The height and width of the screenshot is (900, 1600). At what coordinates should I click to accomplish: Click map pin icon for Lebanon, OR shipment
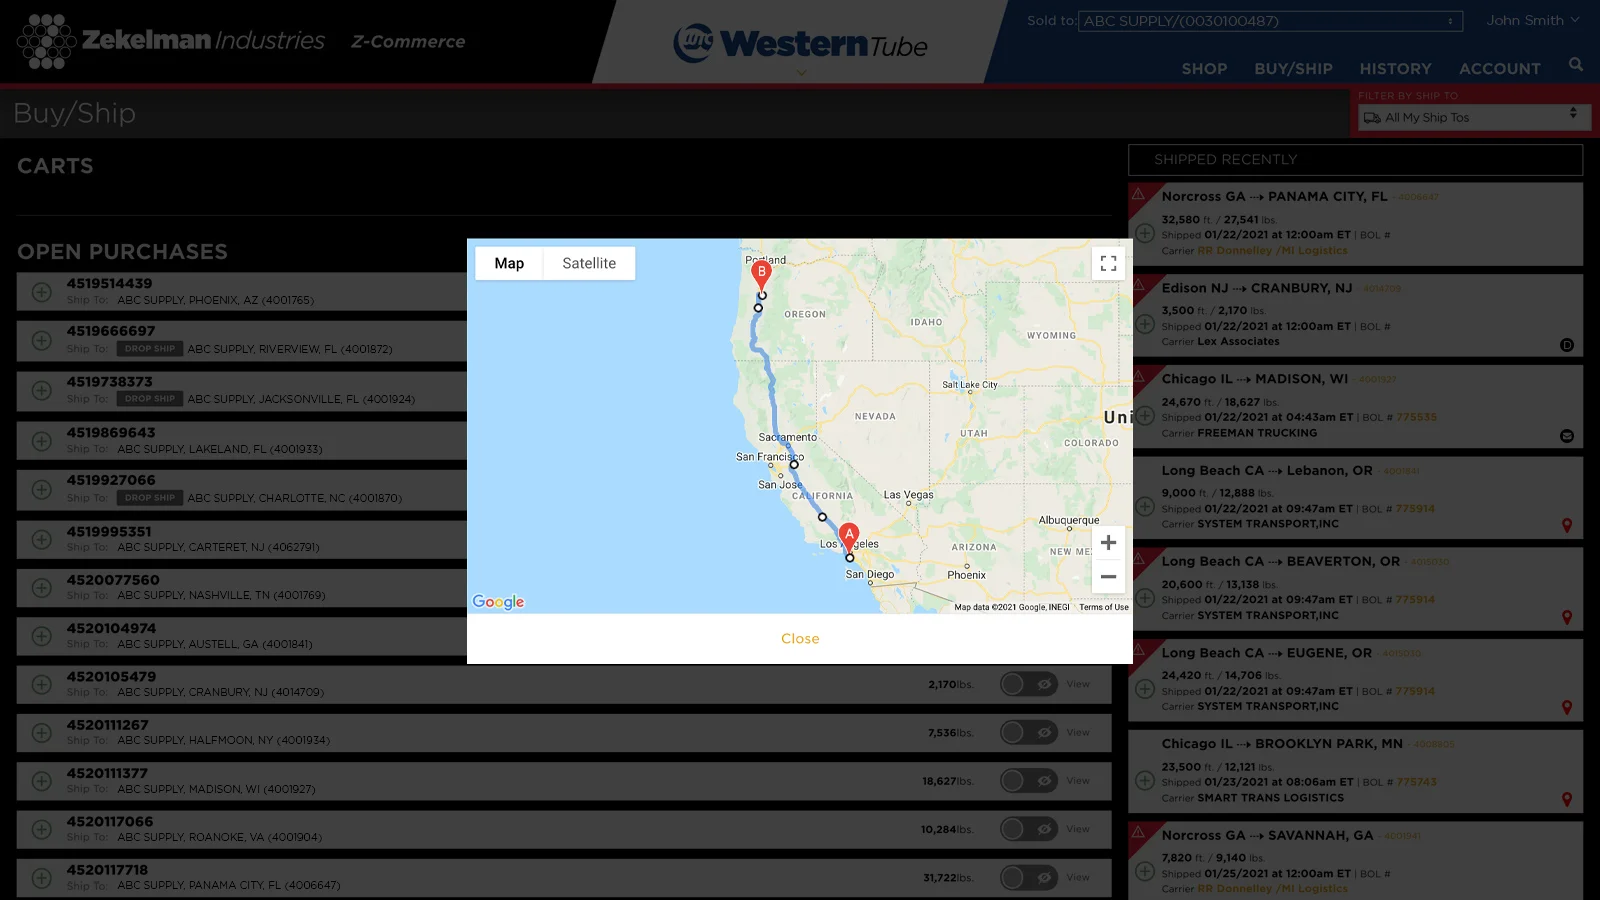[x=1567, y=526]
